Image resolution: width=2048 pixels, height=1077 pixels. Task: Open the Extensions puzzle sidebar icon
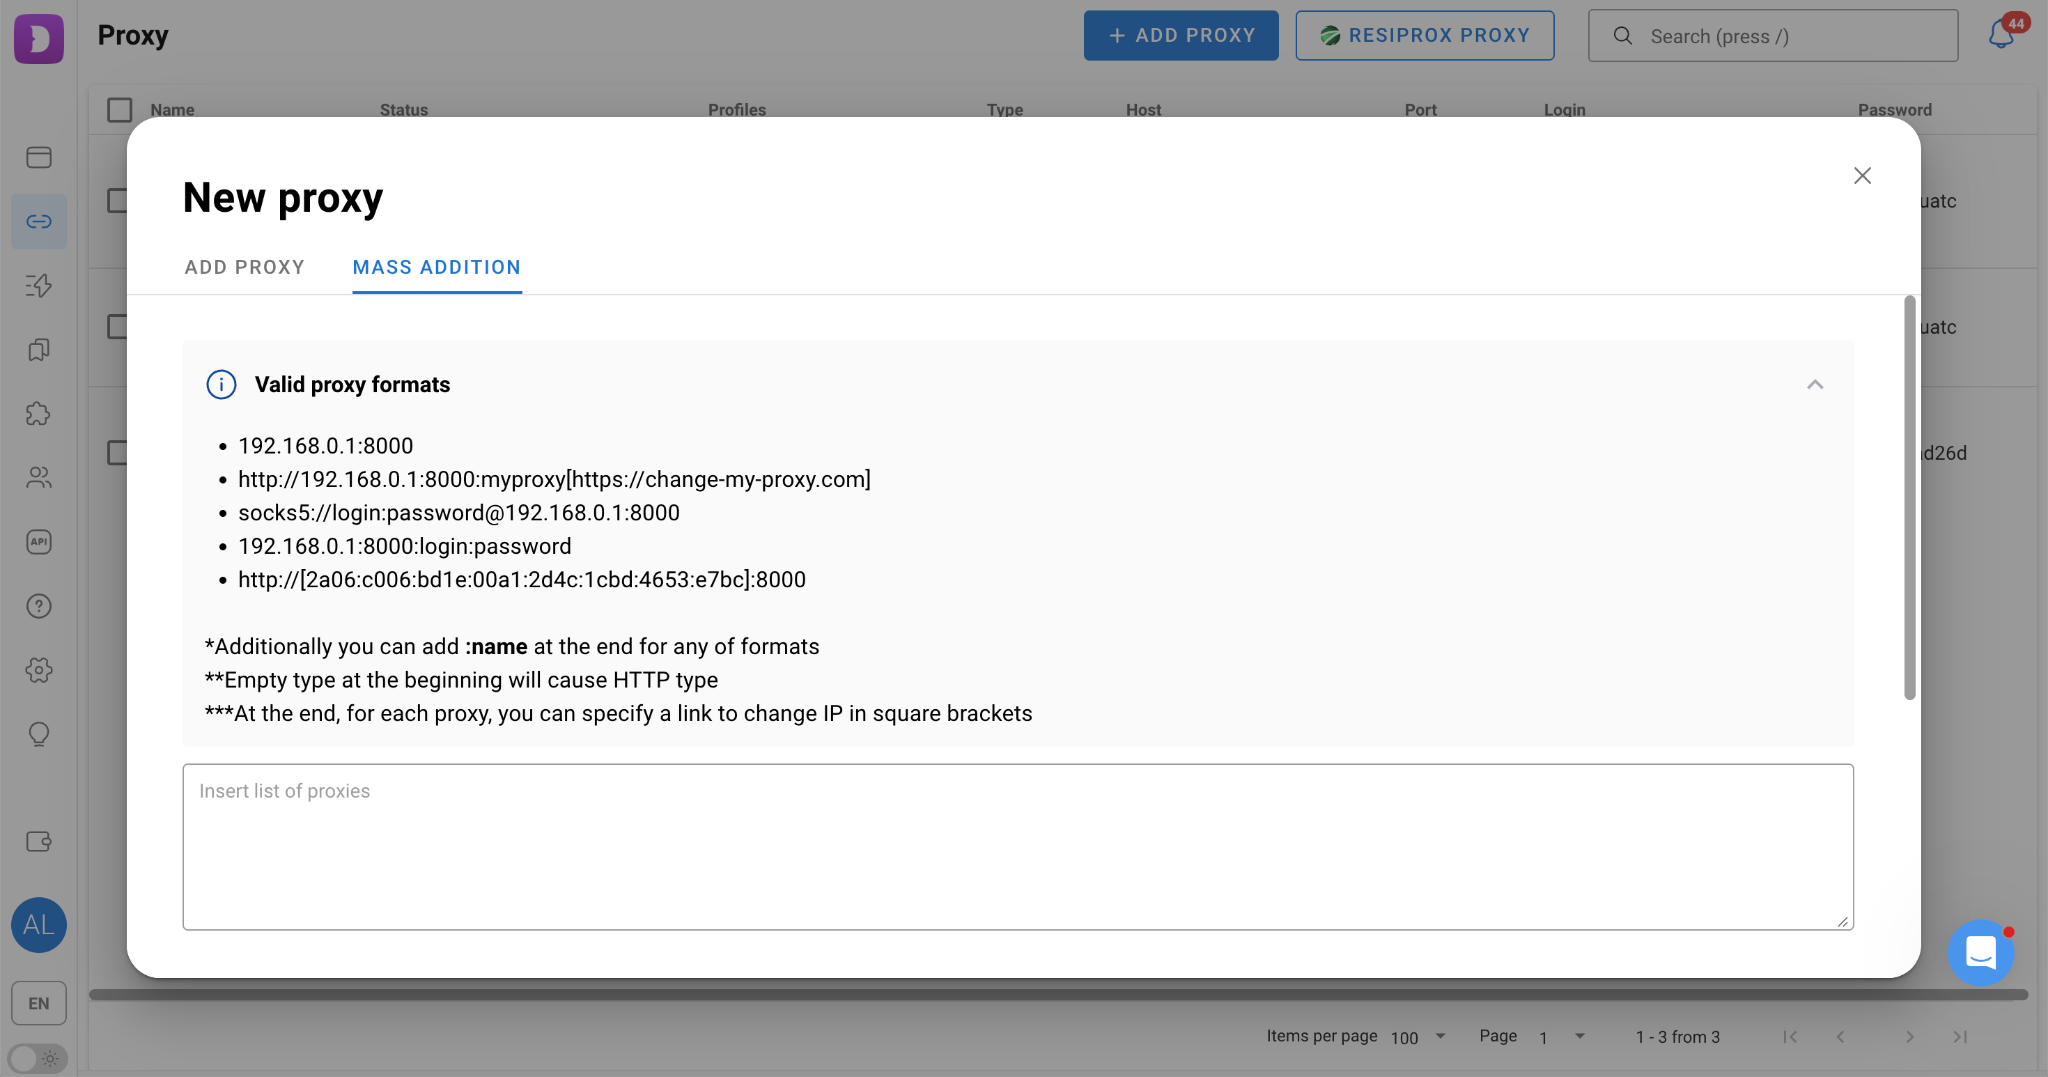(x=39, y=413)
